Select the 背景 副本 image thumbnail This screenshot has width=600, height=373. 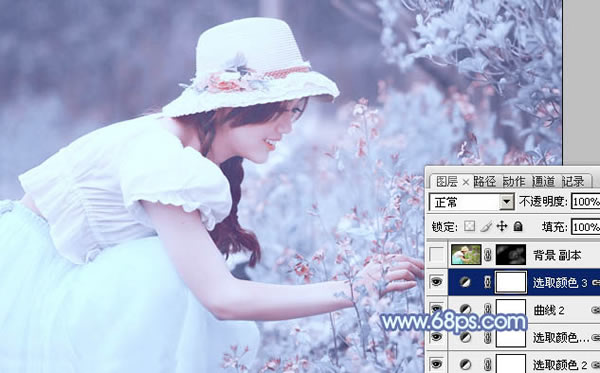466,255
